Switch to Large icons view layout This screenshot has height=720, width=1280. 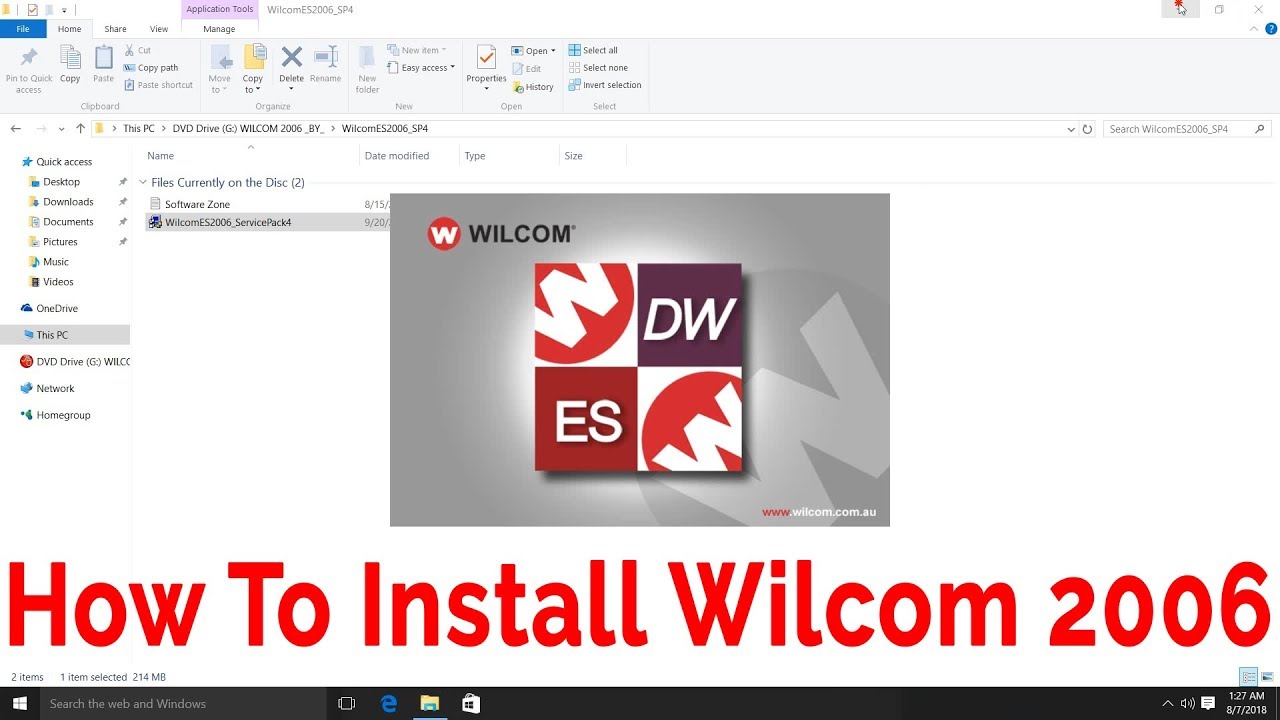tap(1267, 677)
